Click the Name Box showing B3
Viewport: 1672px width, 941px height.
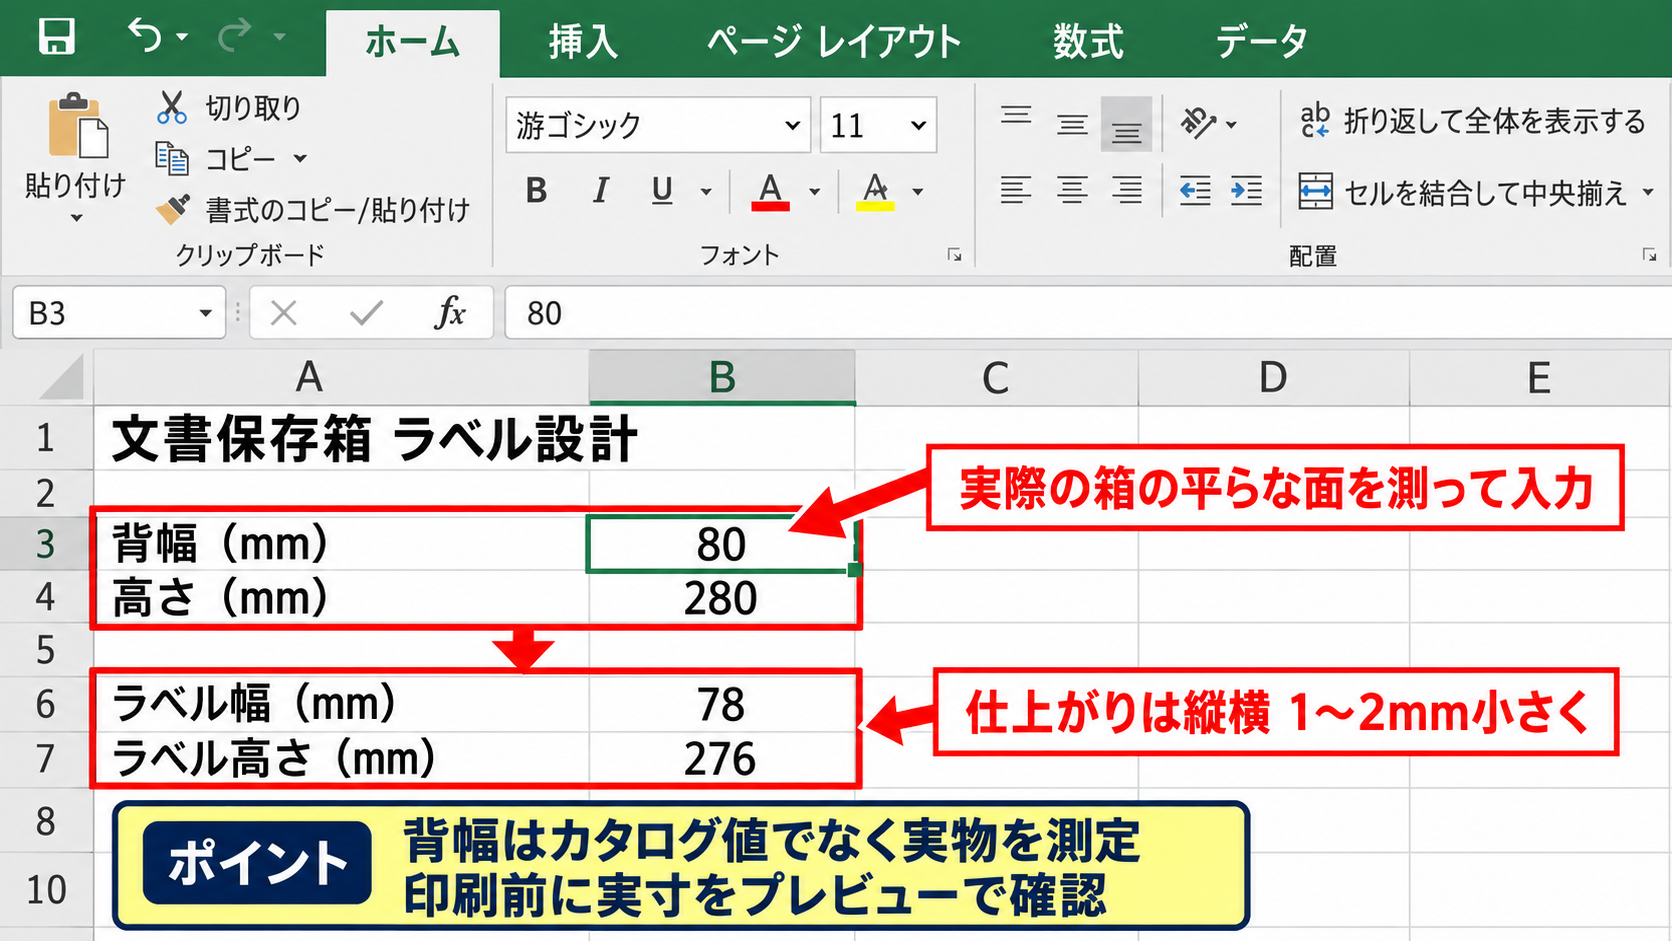click(x=119, y=313)
